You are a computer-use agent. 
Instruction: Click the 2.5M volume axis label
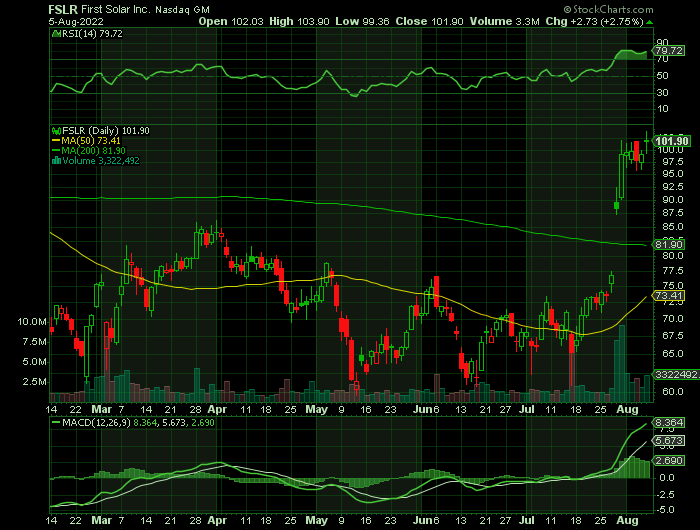(35, 382)
